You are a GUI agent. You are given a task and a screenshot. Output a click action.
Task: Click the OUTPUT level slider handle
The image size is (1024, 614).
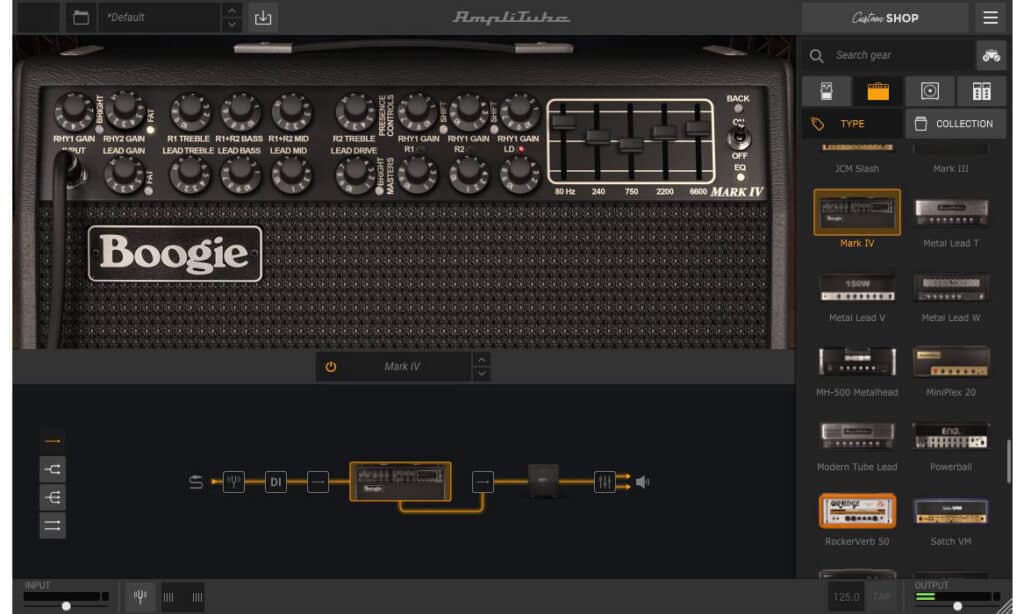tap(957, 606)
